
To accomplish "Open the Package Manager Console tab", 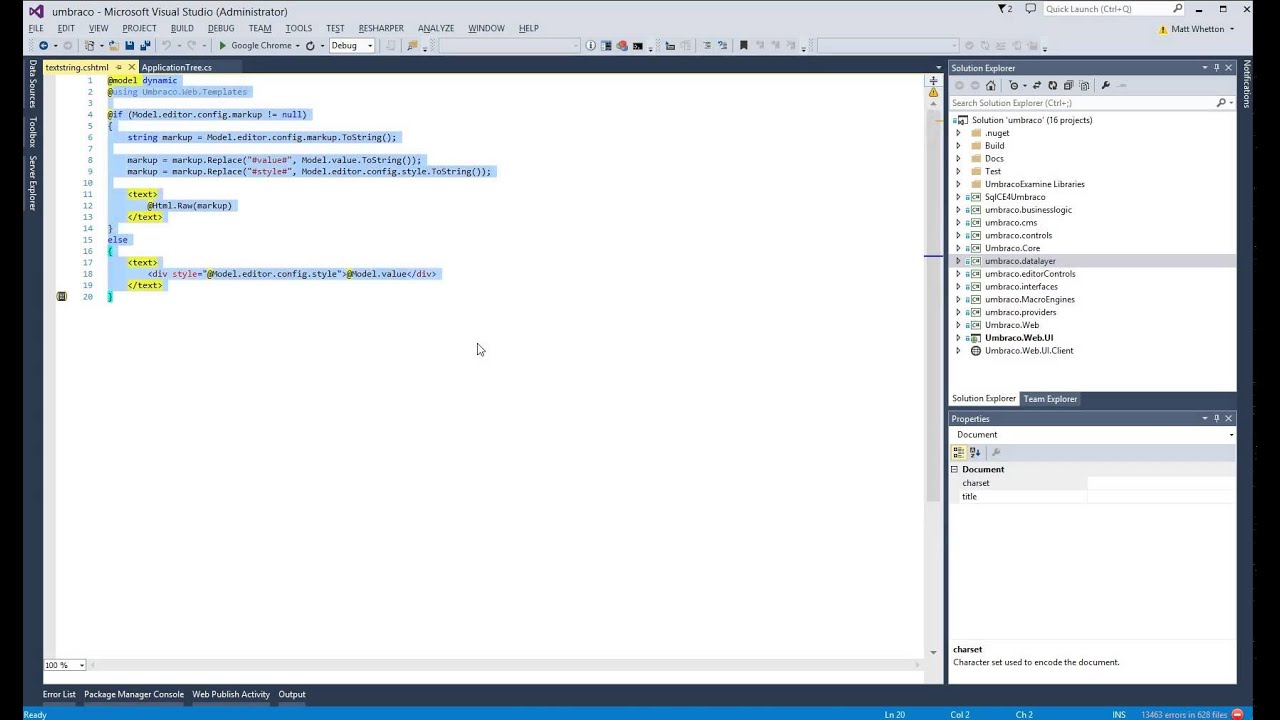I will (x=134, y=694).
